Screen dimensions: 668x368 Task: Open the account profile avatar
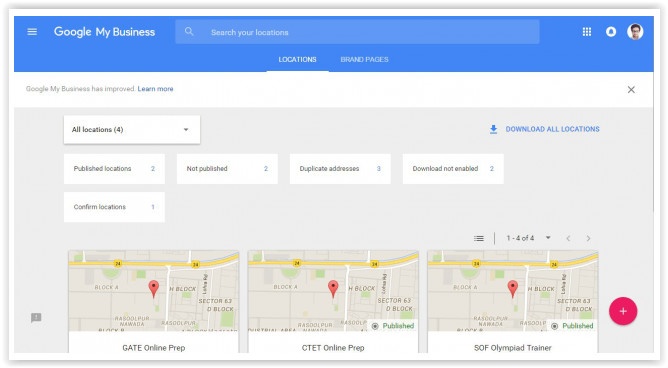[635, 32]
